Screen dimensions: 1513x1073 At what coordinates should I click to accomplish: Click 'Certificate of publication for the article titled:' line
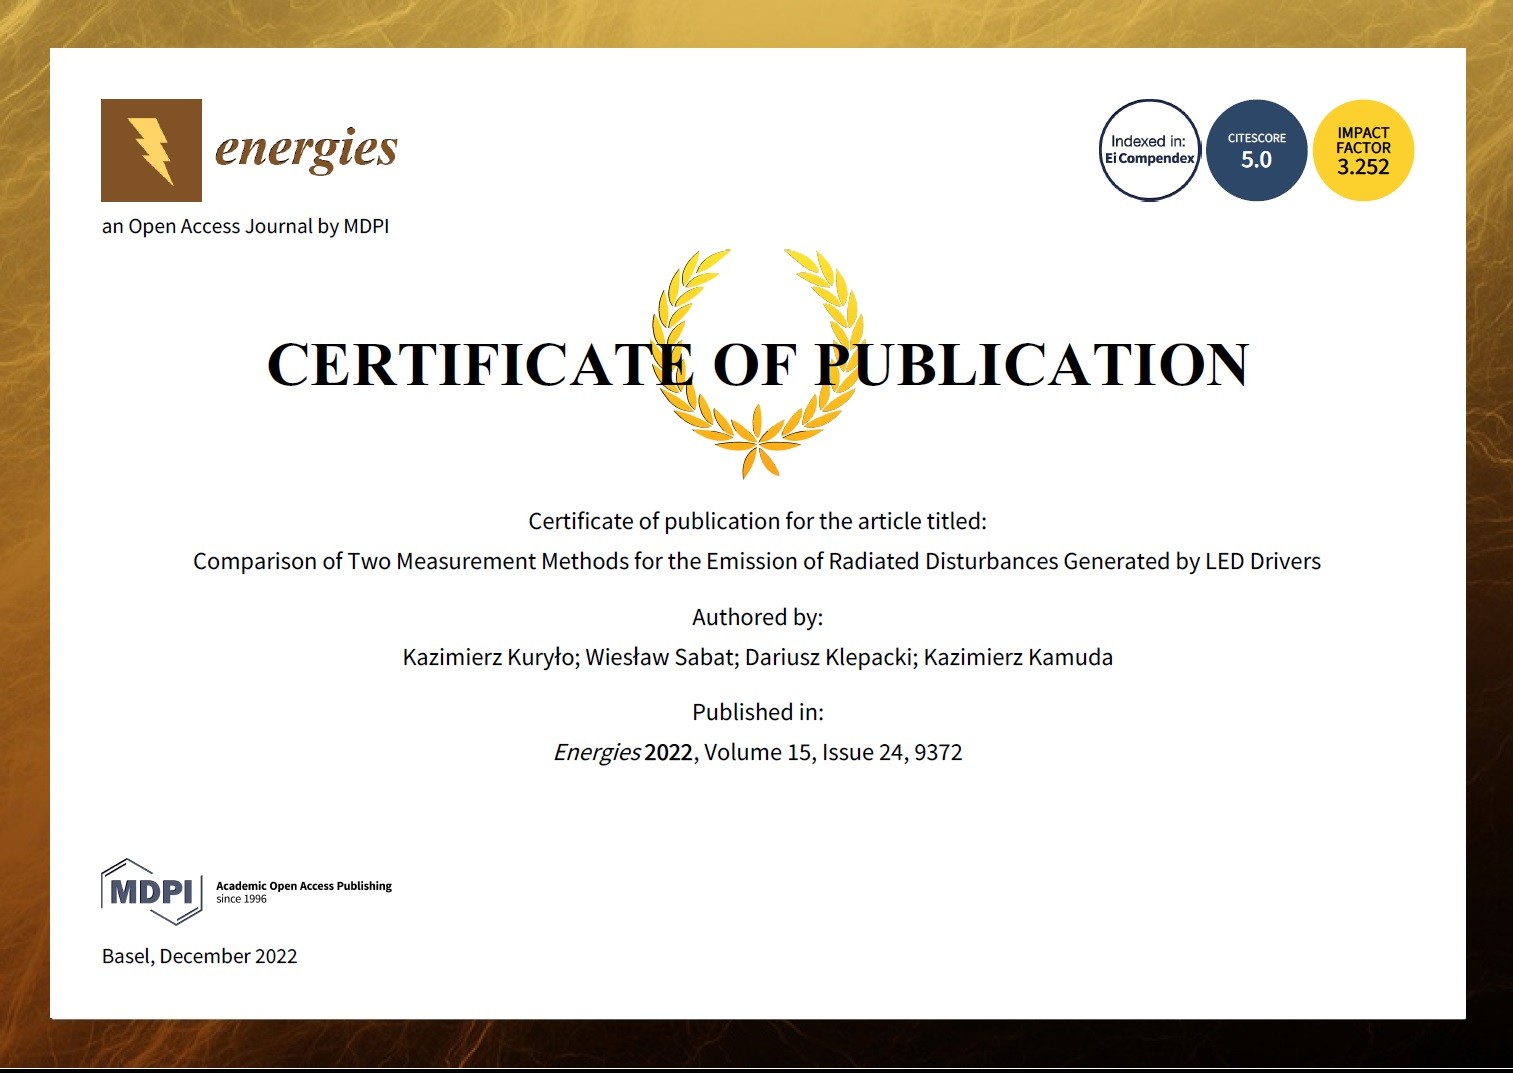[x=757, y=521]
